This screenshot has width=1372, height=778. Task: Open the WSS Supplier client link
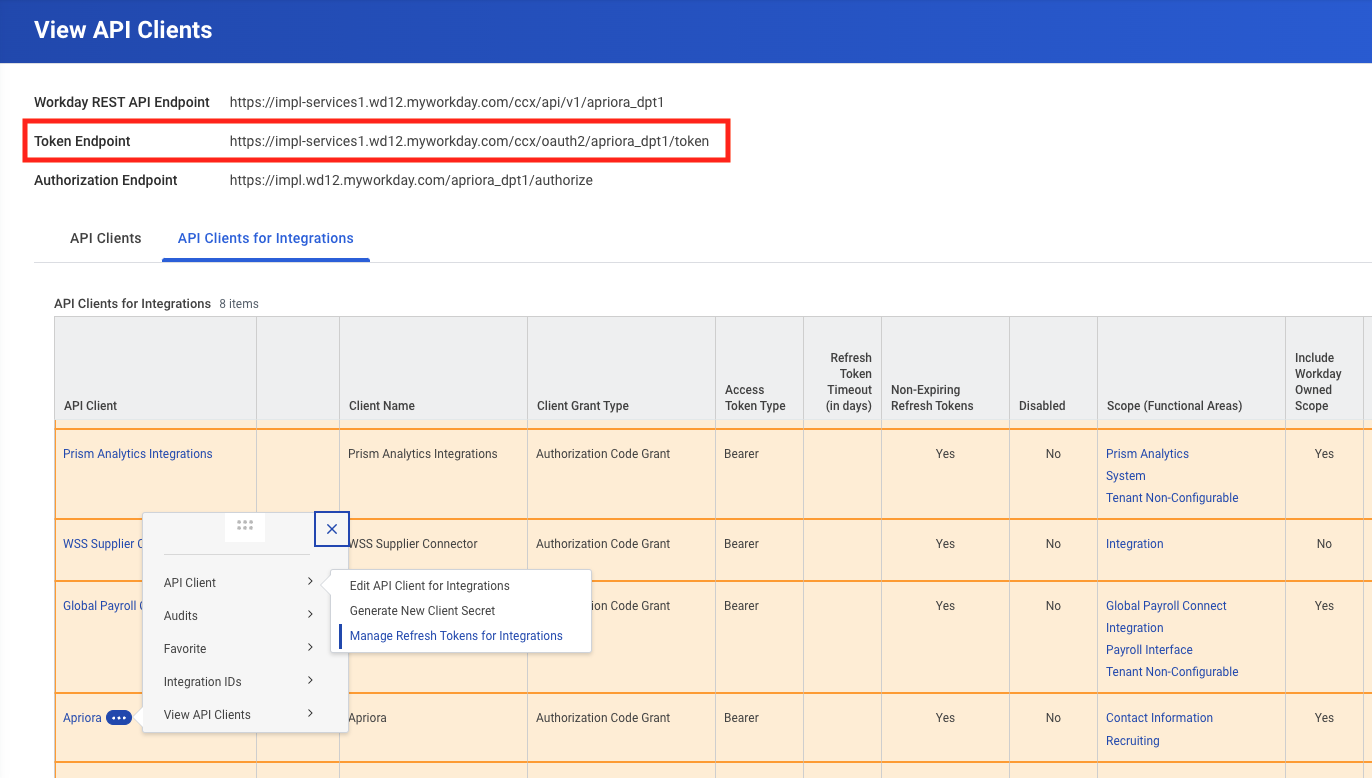coord(103,544)
